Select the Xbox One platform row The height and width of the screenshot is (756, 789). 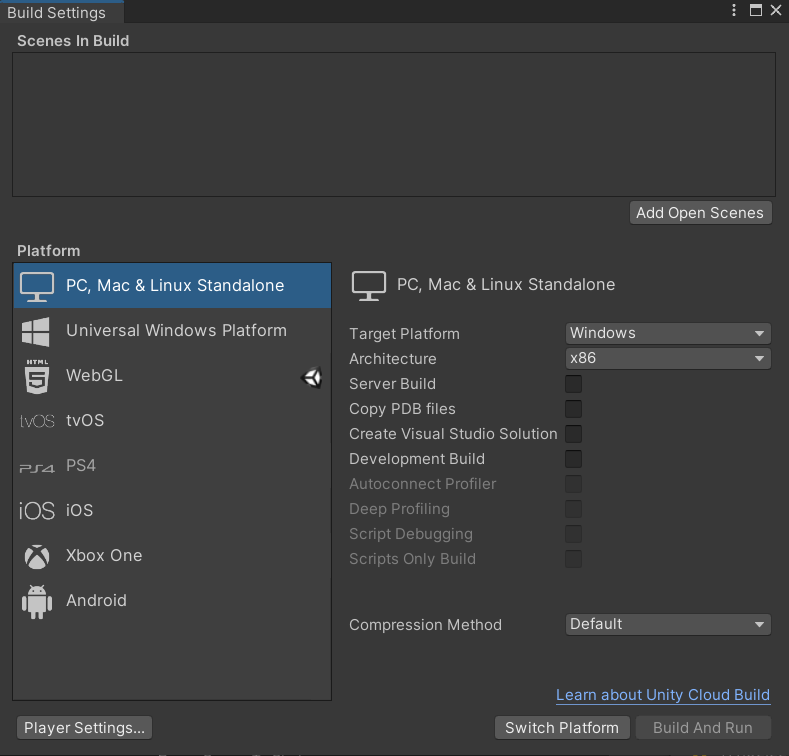172,556
